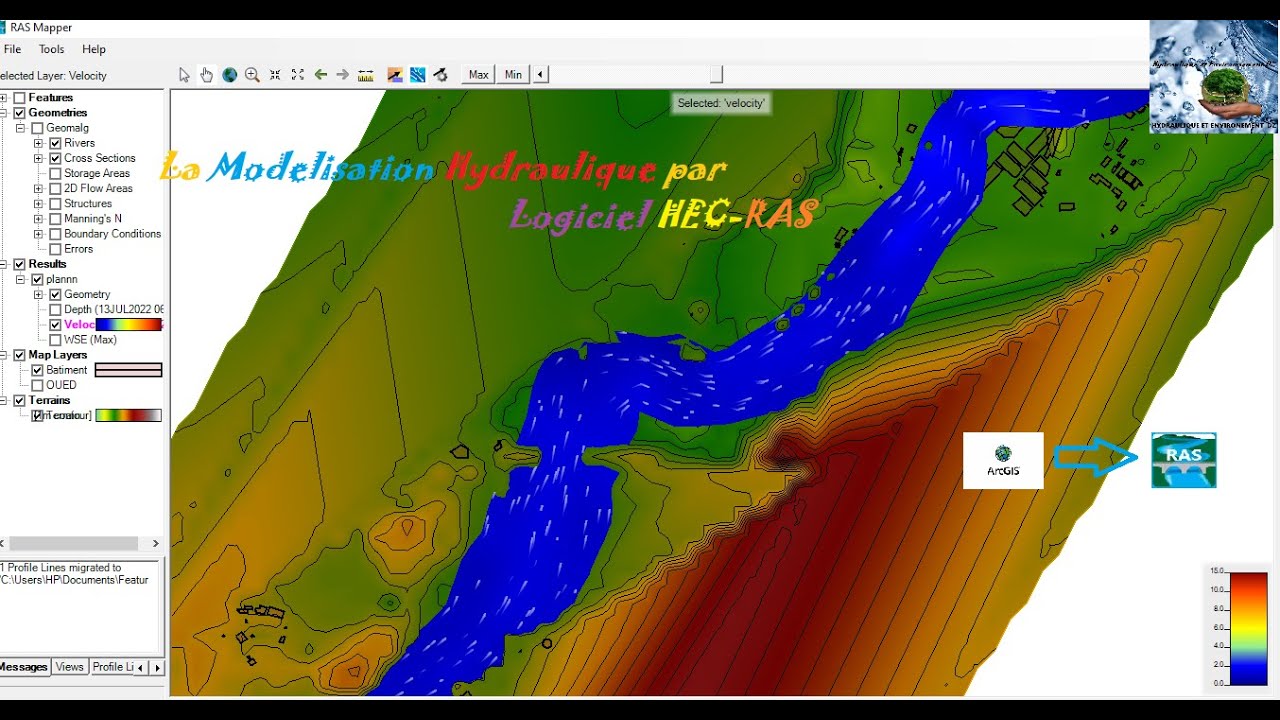The height and width of the screenshot is (720, 1280).
Task: Expand the Boundary Conditions node
Action: point(38,234)
